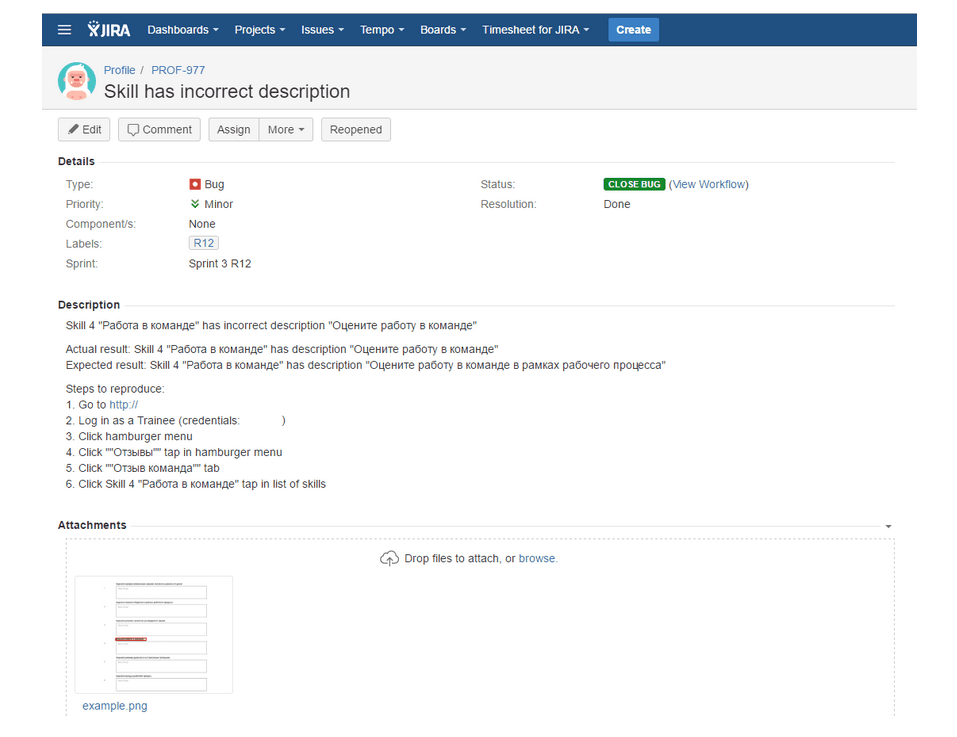Expand the Boards dropdown
957x737 pixels.
[x=443, y=30]
